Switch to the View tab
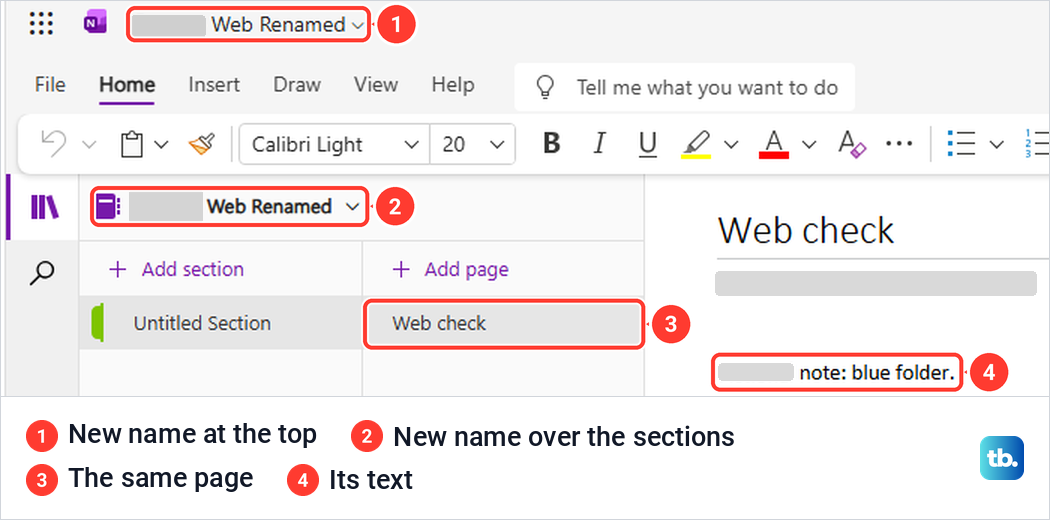1050x520 pixels. click(x=376, y=85)
